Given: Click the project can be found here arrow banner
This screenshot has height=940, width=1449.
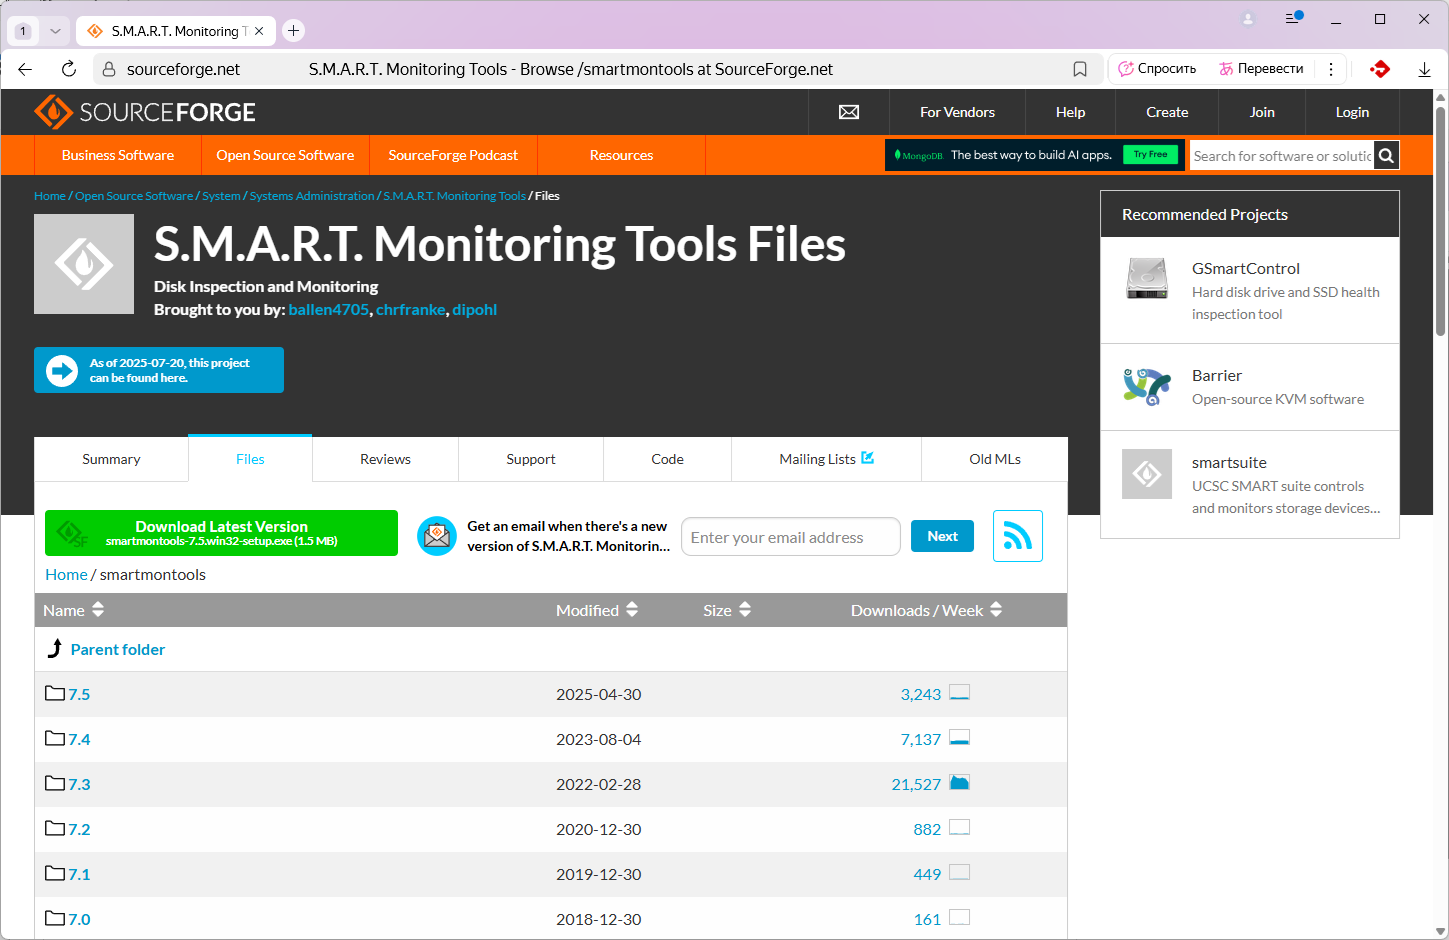Looking at the screenshot, I should point(159,370).
